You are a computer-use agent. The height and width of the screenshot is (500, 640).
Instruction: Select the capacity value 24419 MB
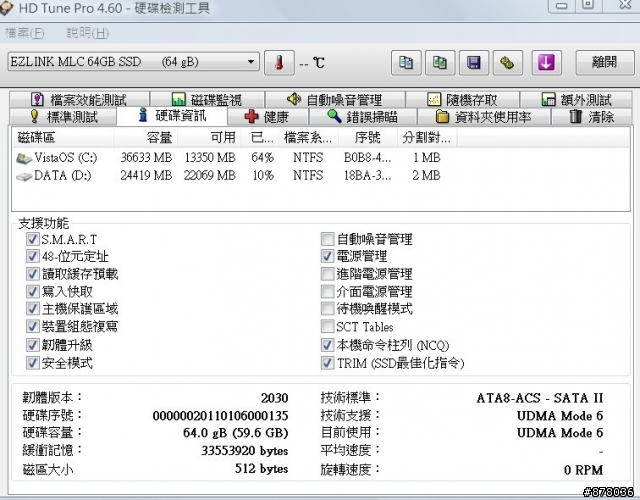[x=146, y=176]
